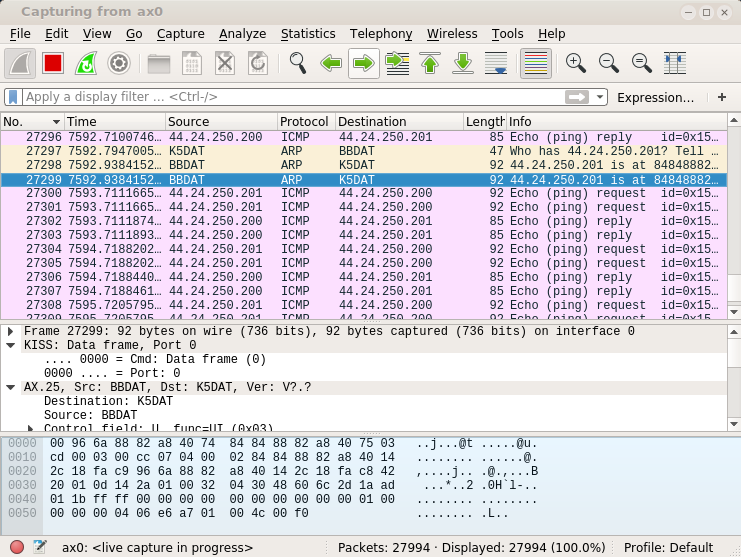Sort by the Protocol column header
The width and height of the screenshot is (741, 557).
coord(306,122)
